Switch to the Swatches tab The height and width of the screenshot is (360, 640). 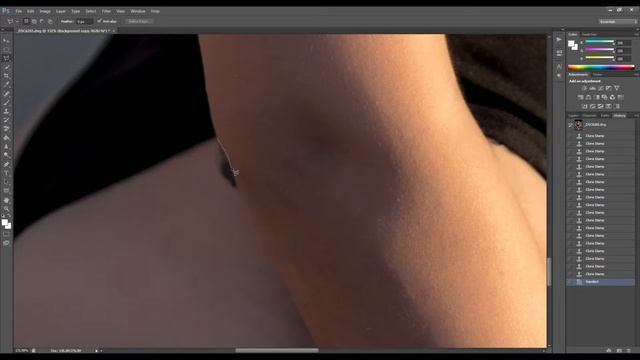(589, 35)
